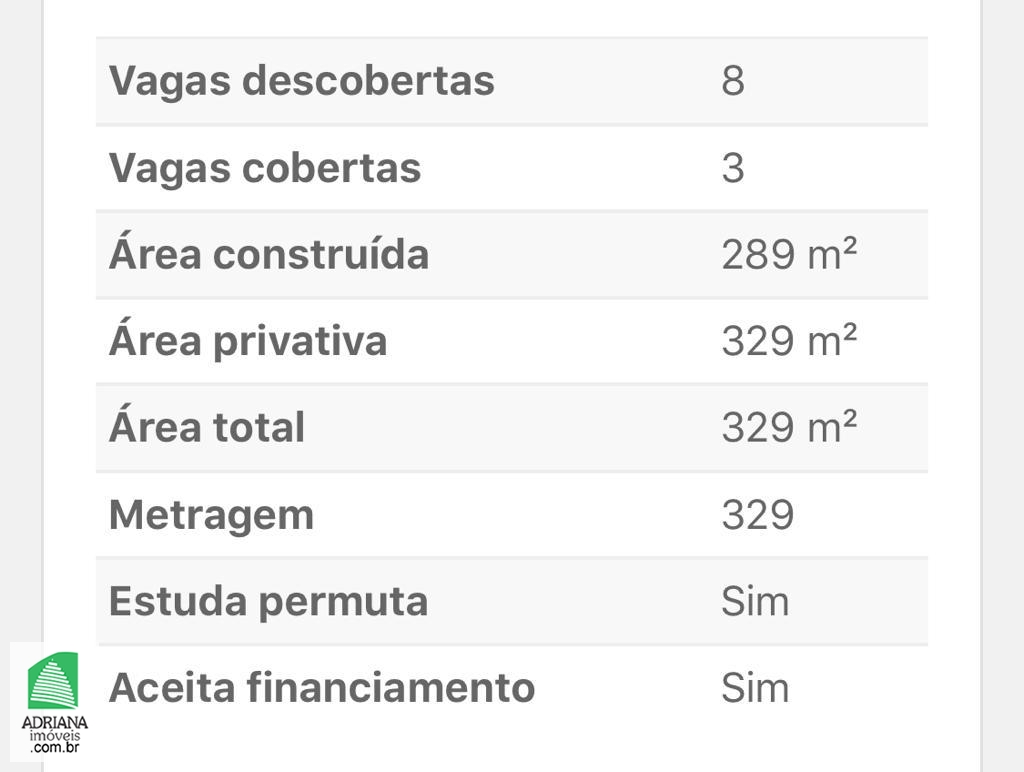Click the 329 value next to Metragem
This screenshot has height=772, width=1024.
[x=758, y=514]
